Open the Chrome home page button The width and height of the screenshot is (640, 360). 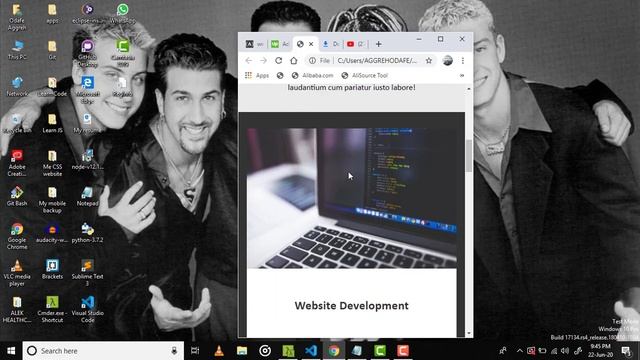click(x=293, y=60)
